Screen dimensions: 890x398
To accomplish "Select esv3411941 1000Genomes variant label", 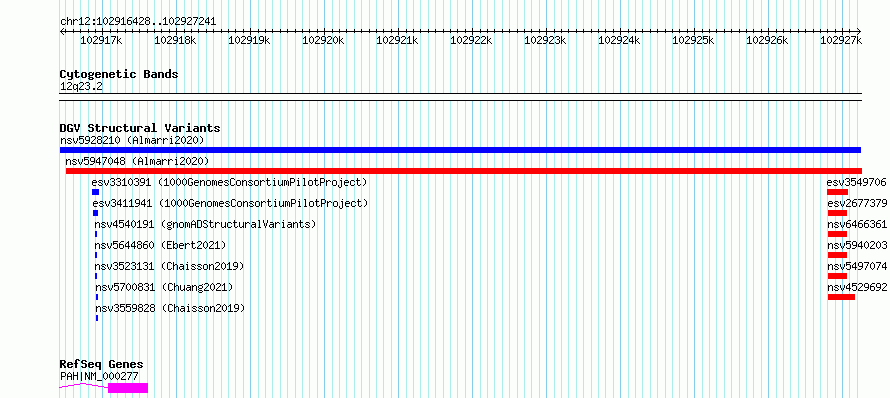I will [230, 203].
